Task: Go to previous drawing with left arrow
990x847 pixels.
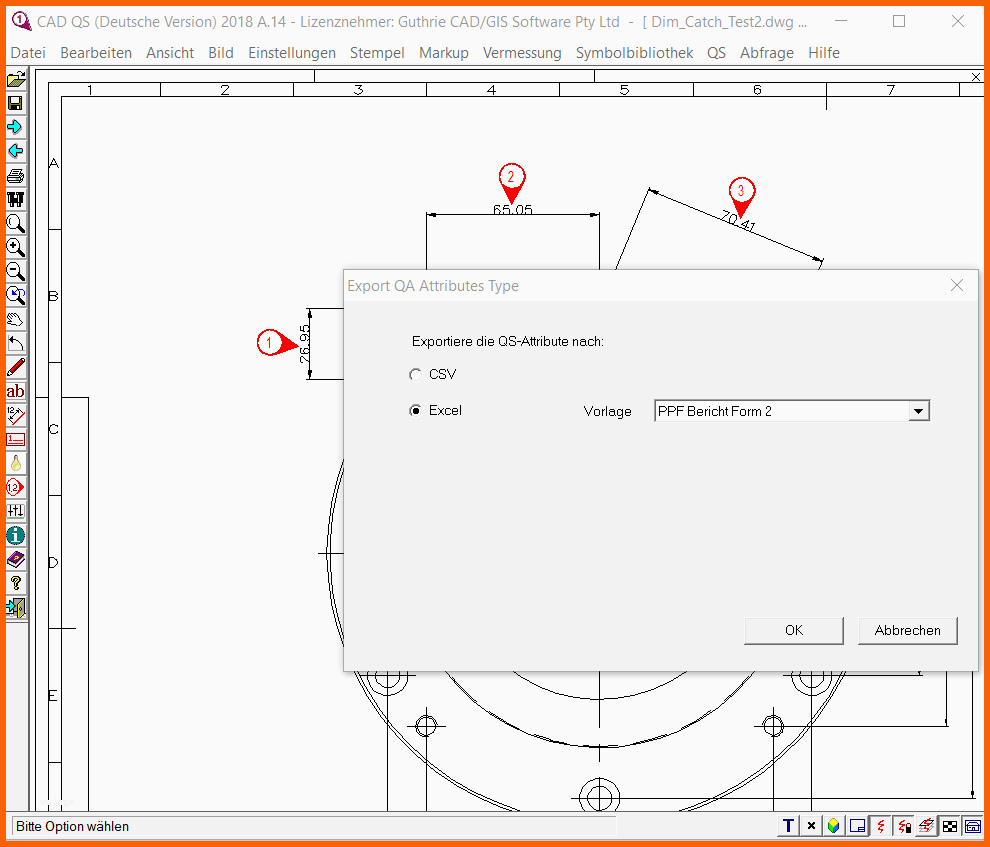Action: (x=16, y=151)
